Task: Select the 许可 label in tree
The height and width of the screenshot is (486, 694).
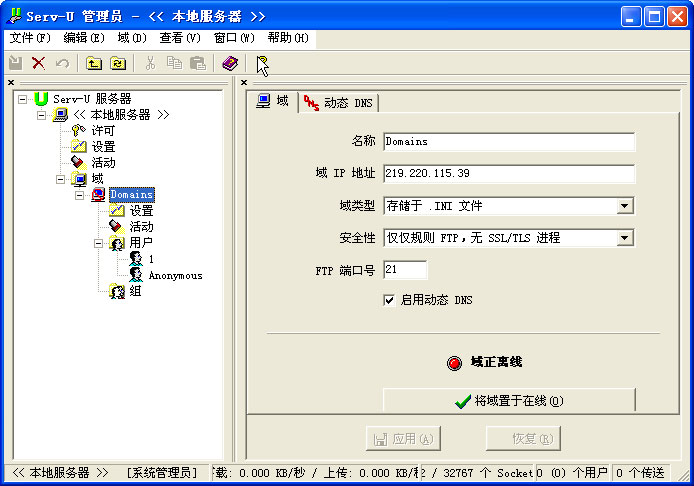Action: click(103, 131)
